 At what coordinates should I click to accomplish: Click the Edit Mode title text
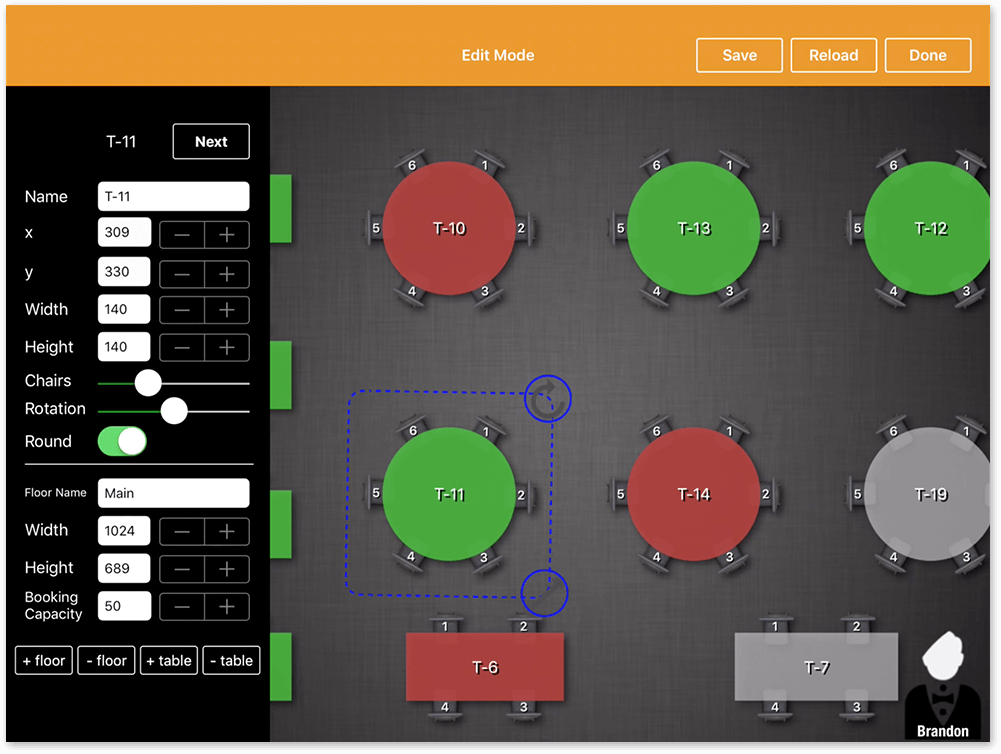(x=498, y=56)
